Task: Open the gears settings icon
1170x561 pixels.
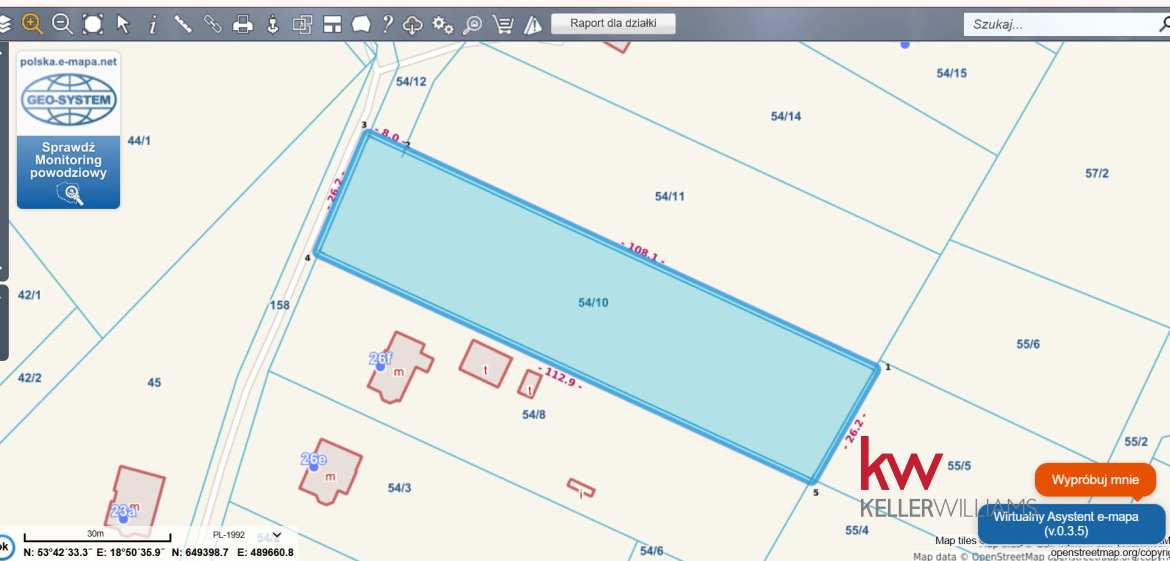Action: 443,24
